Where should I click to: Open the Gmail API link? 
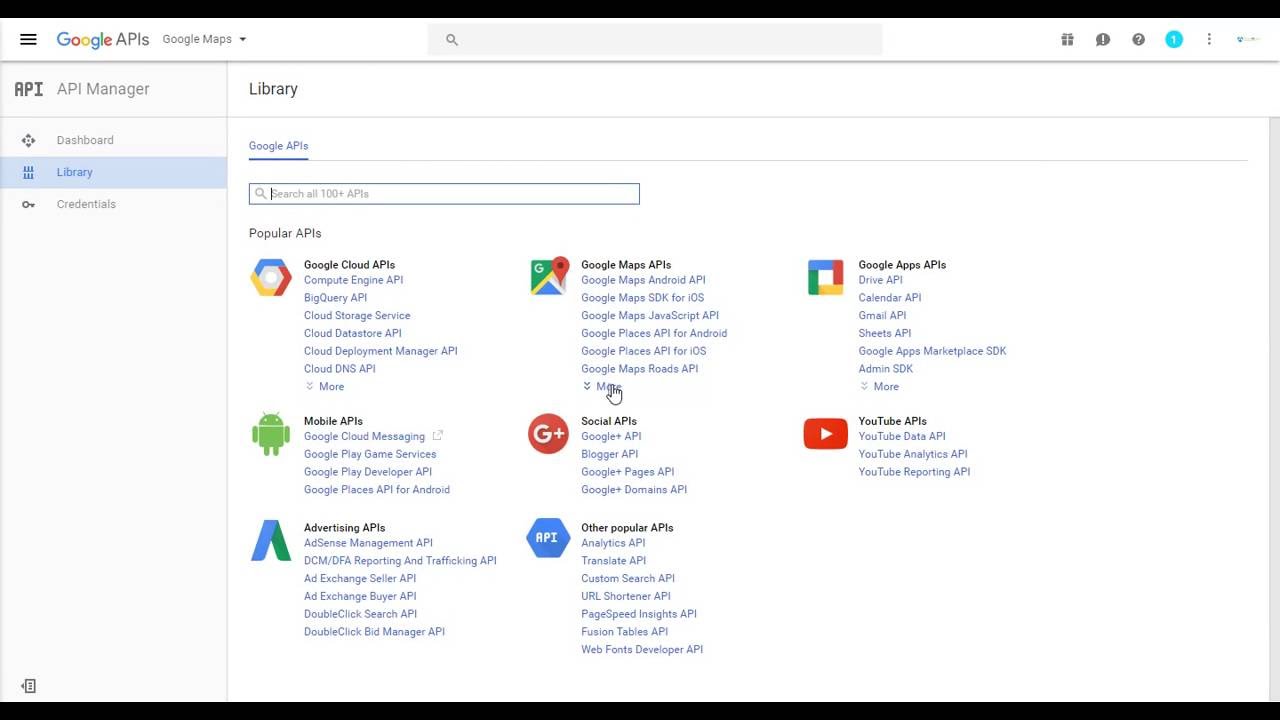coord(882,316)
